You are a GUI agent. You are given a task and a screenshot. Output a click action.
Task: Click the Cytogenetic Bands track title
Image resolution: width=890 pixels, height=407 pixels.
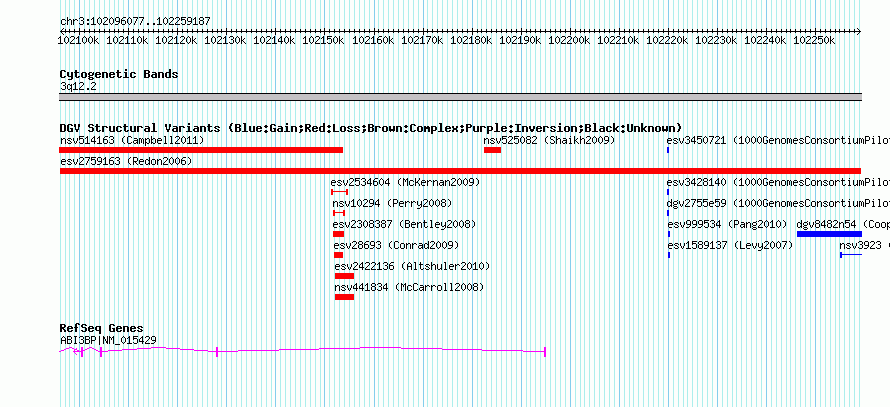point(119,74)
